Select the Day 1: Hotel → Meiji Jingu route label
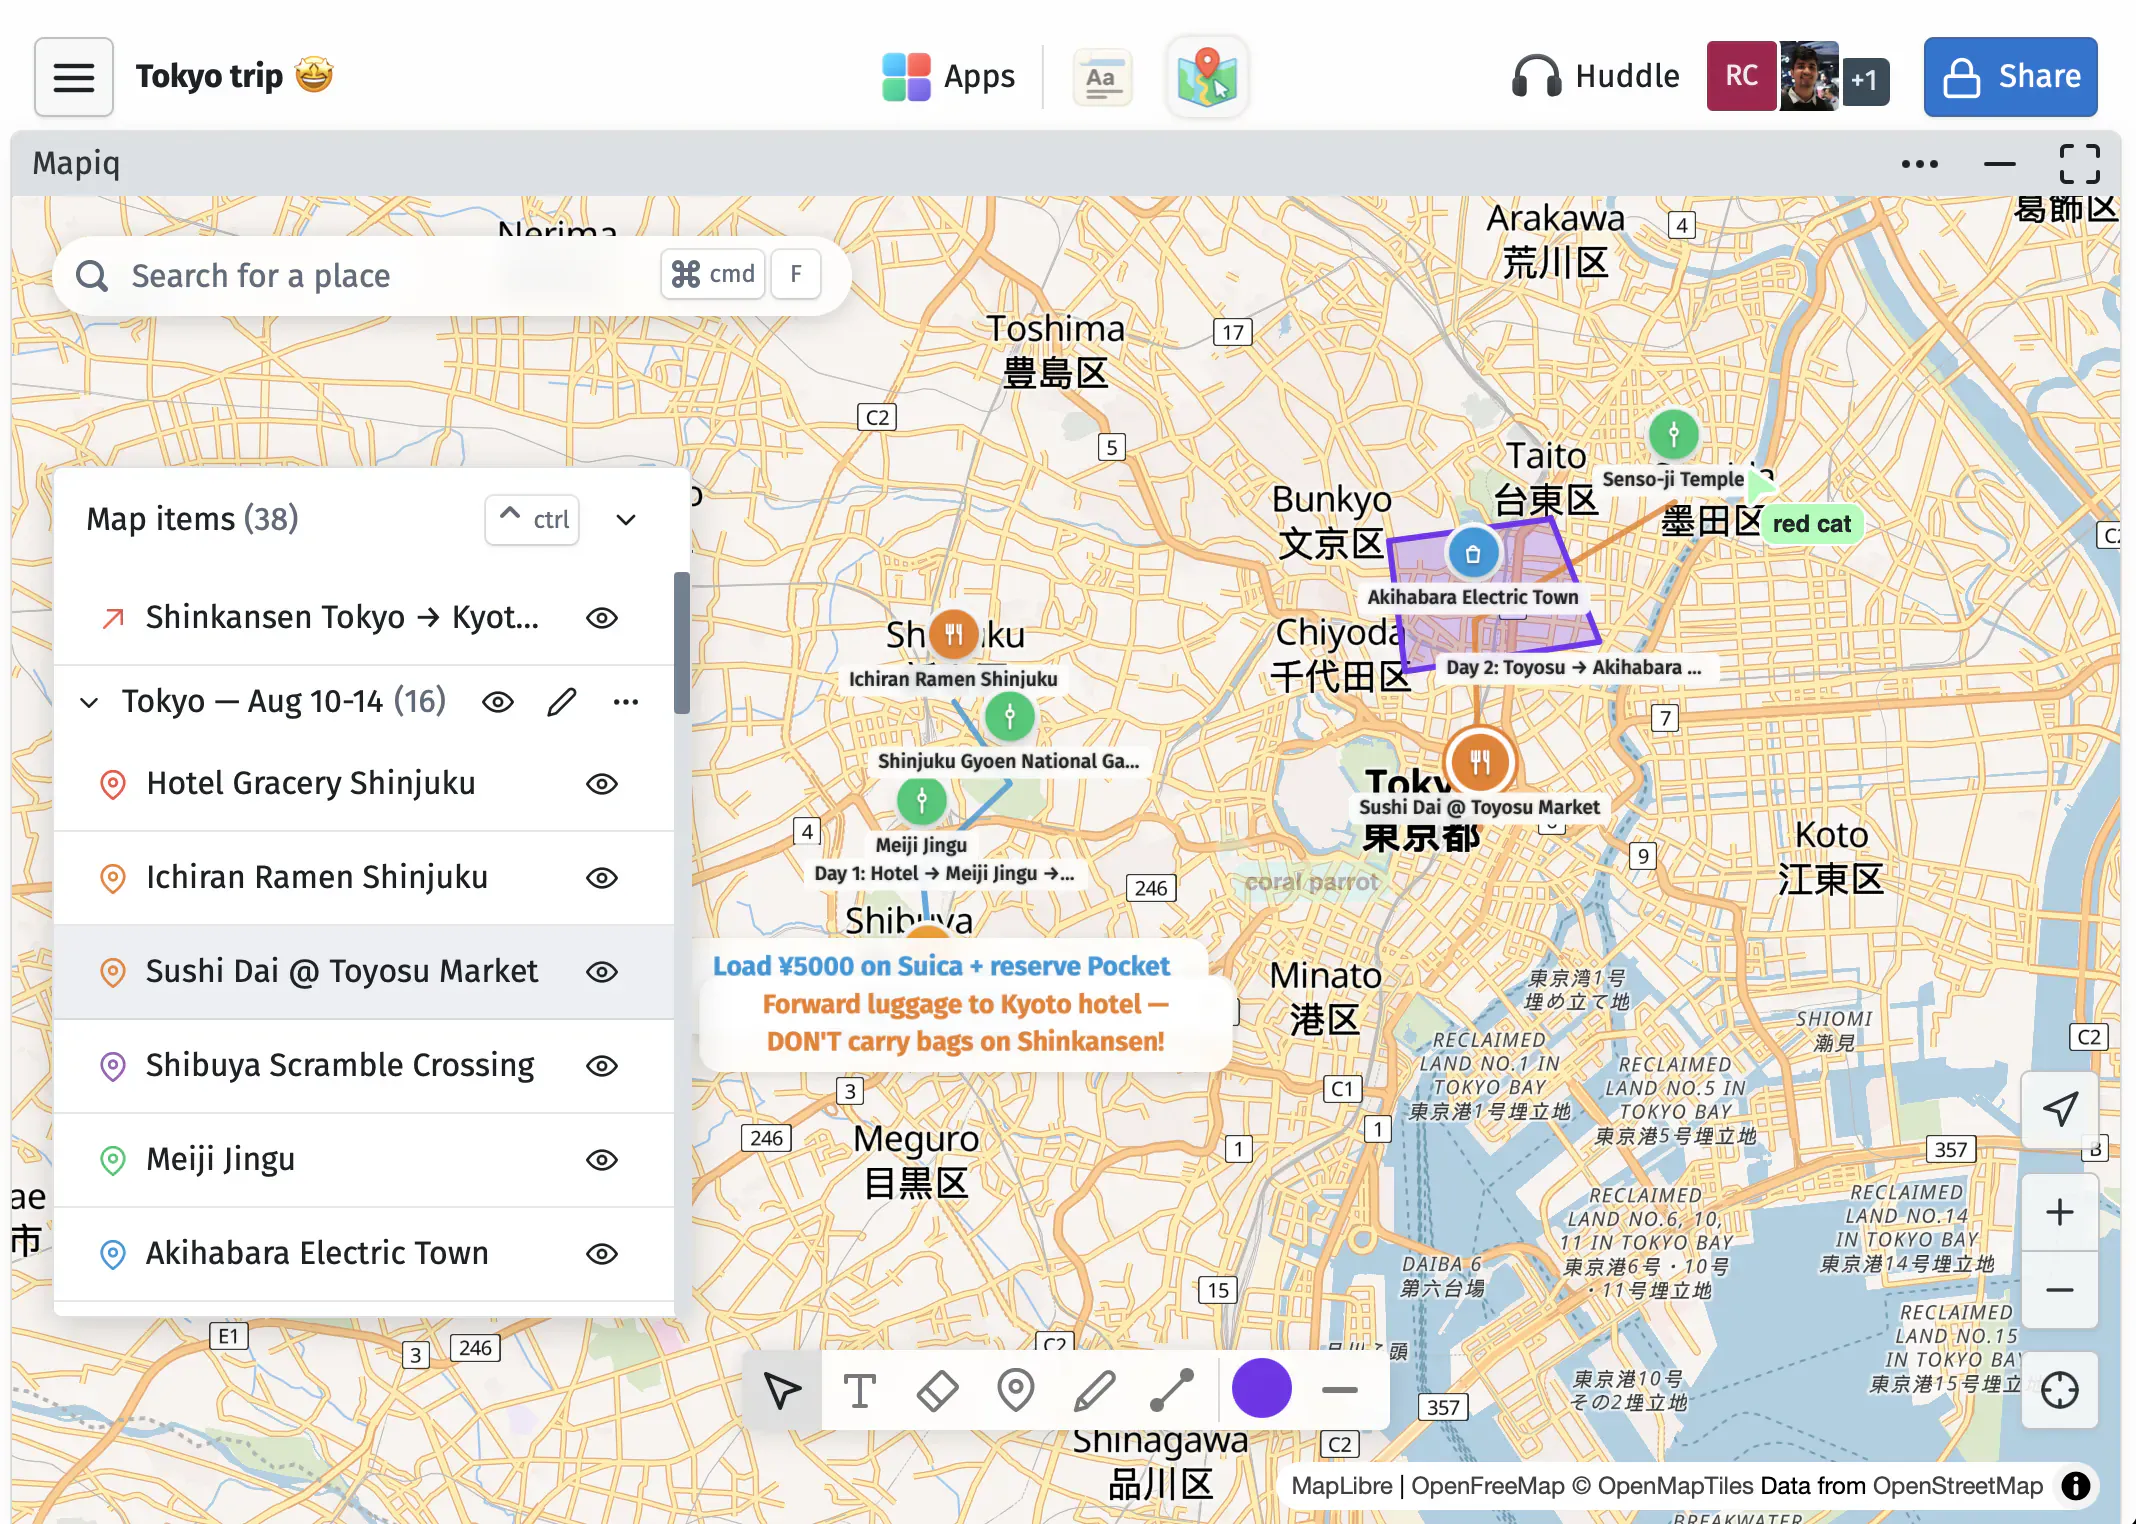Image resolution: width=2136 pixels, height=1524 pixels. coord(944,873)
